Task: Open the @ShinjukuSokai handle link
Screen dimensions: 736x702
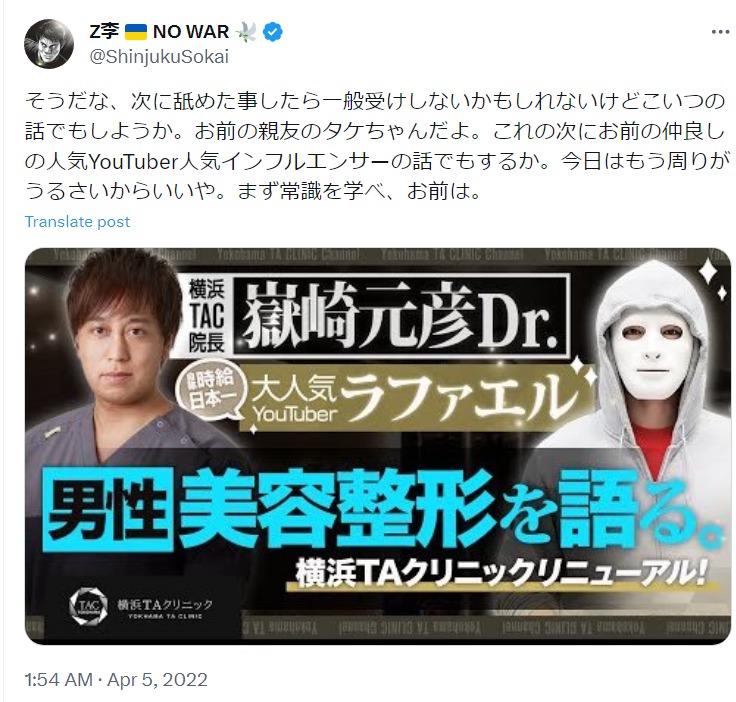Action: coord(159,57)
